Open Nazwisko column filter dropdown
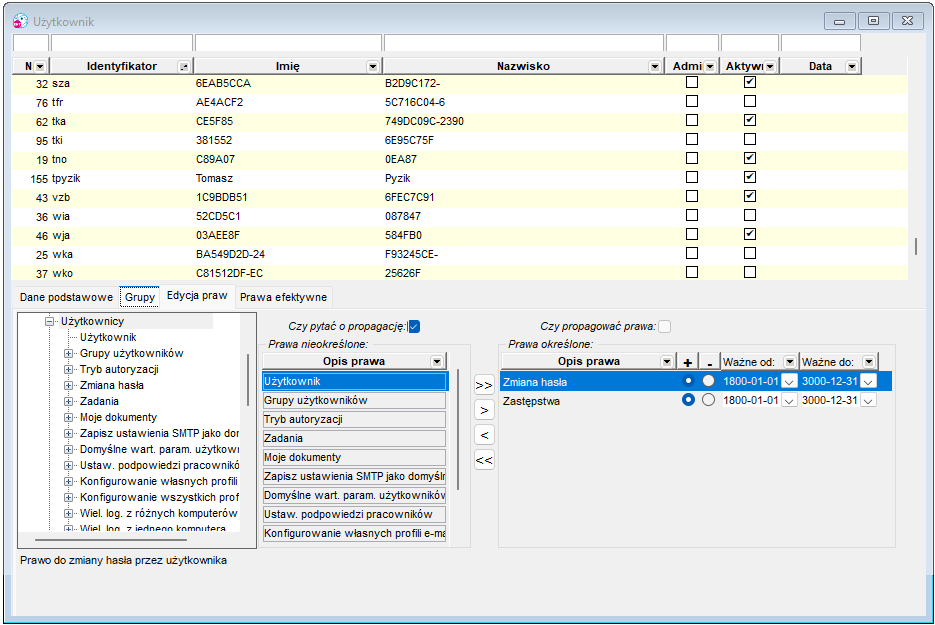Viewport: 935px width, 625px height. [x=655, y=66]
